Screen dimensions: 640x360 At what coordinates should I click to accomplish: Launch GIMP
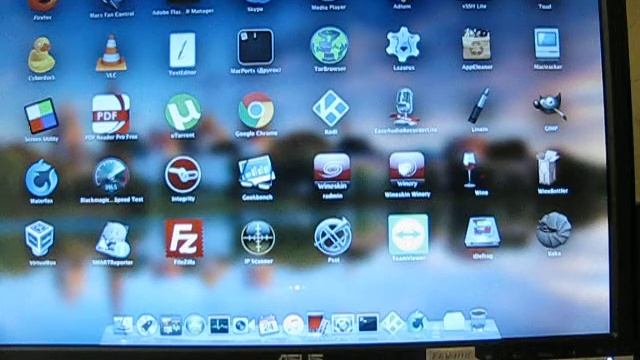[550, 106]
